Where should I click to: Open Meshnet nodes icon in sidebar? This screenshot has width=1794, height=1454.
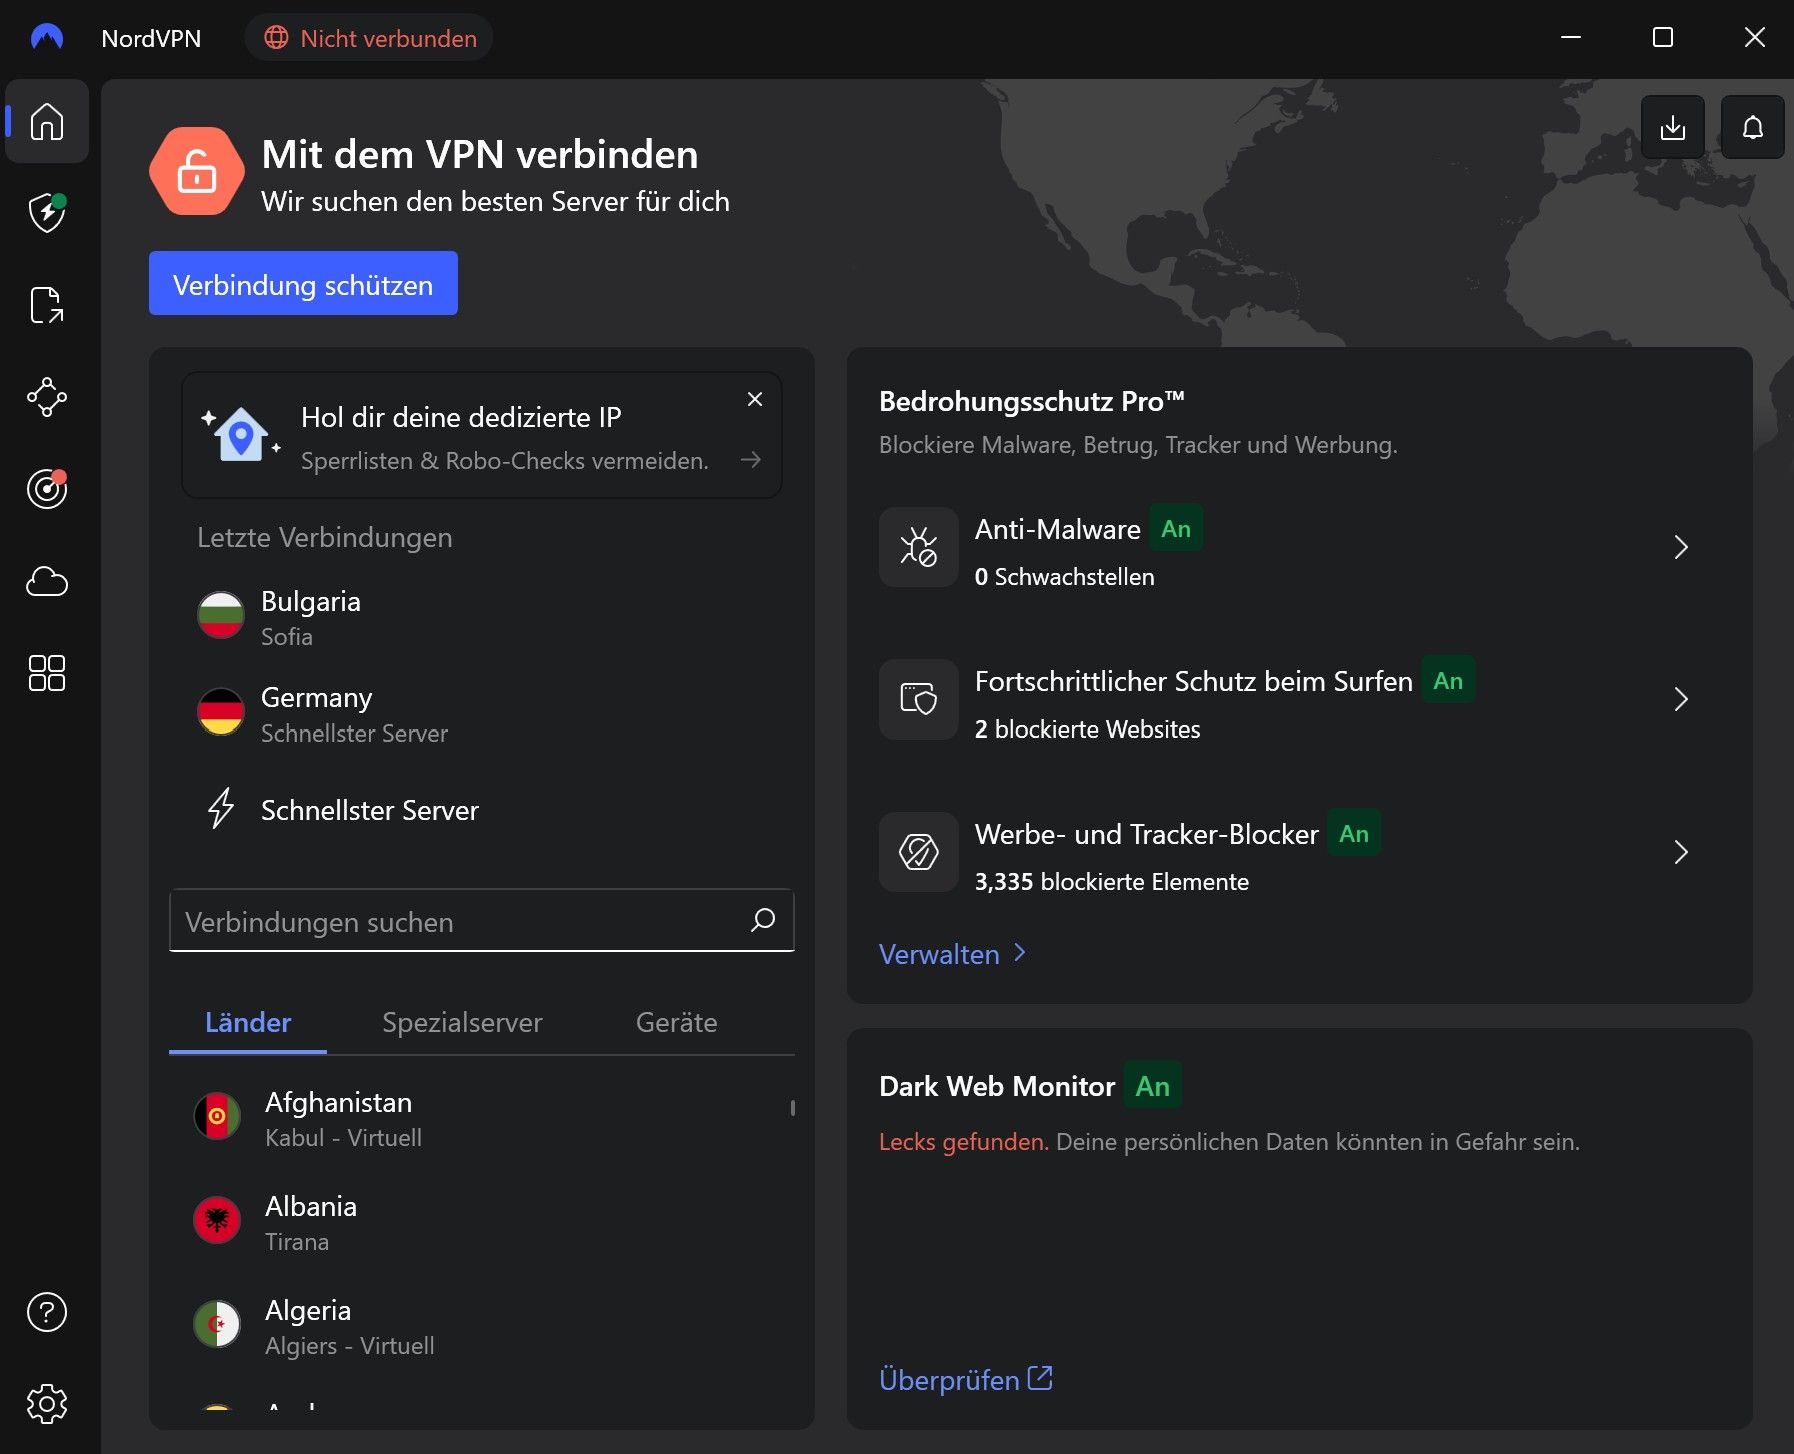47,397
